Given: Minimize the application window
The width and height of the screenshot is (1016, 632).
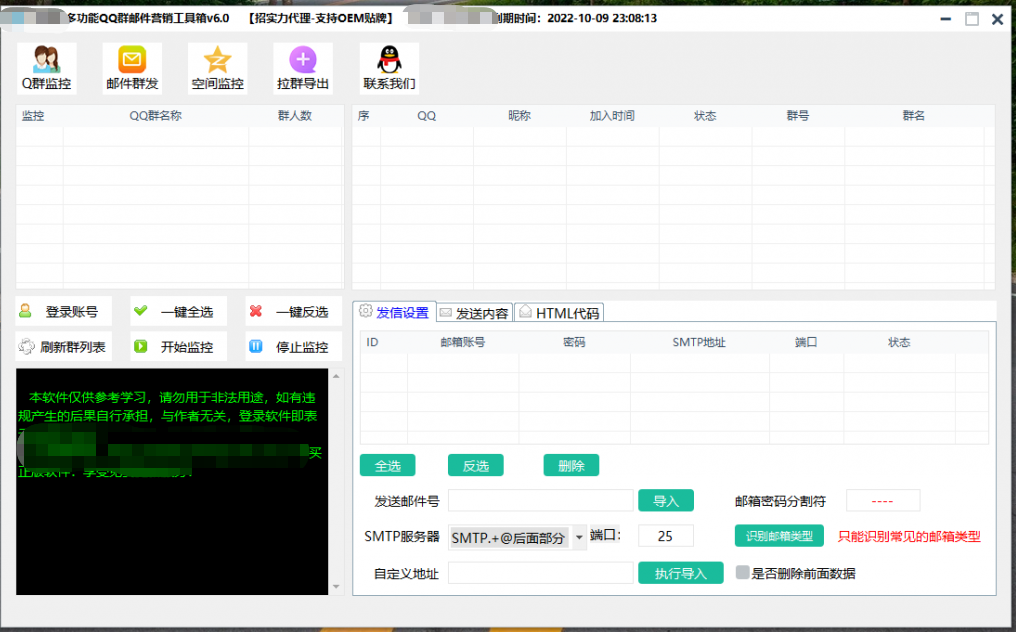Looking at the screenshot, I should point(945,19).
